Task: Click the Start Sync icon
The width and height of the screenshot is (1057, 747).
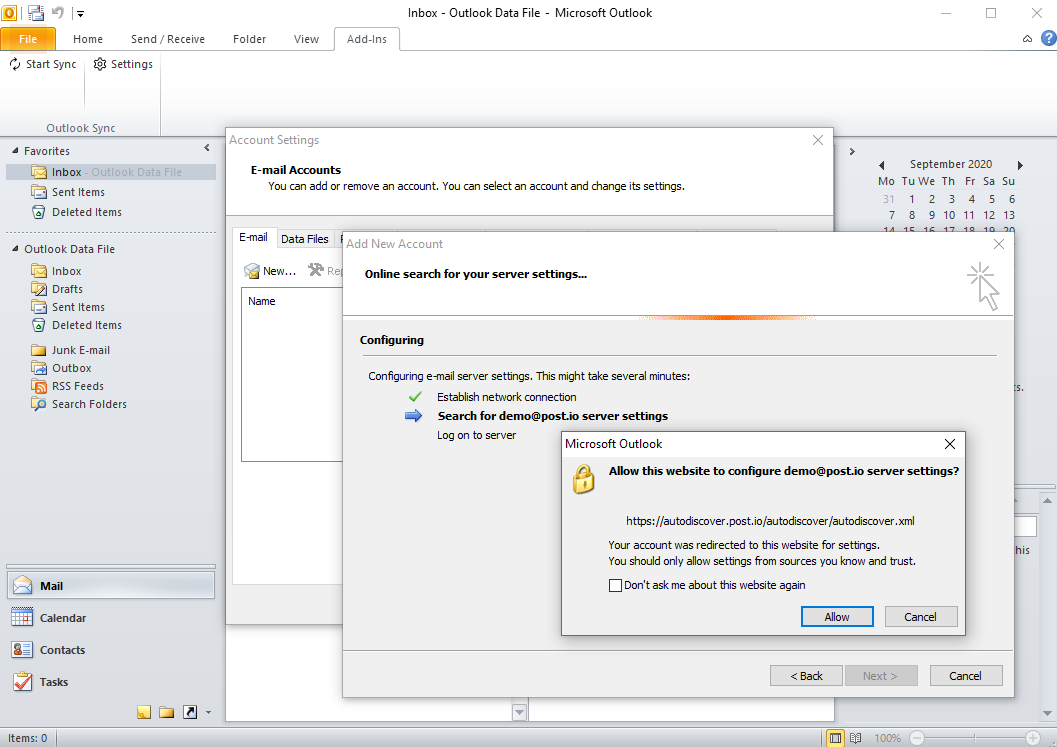Action: [15, 64]
